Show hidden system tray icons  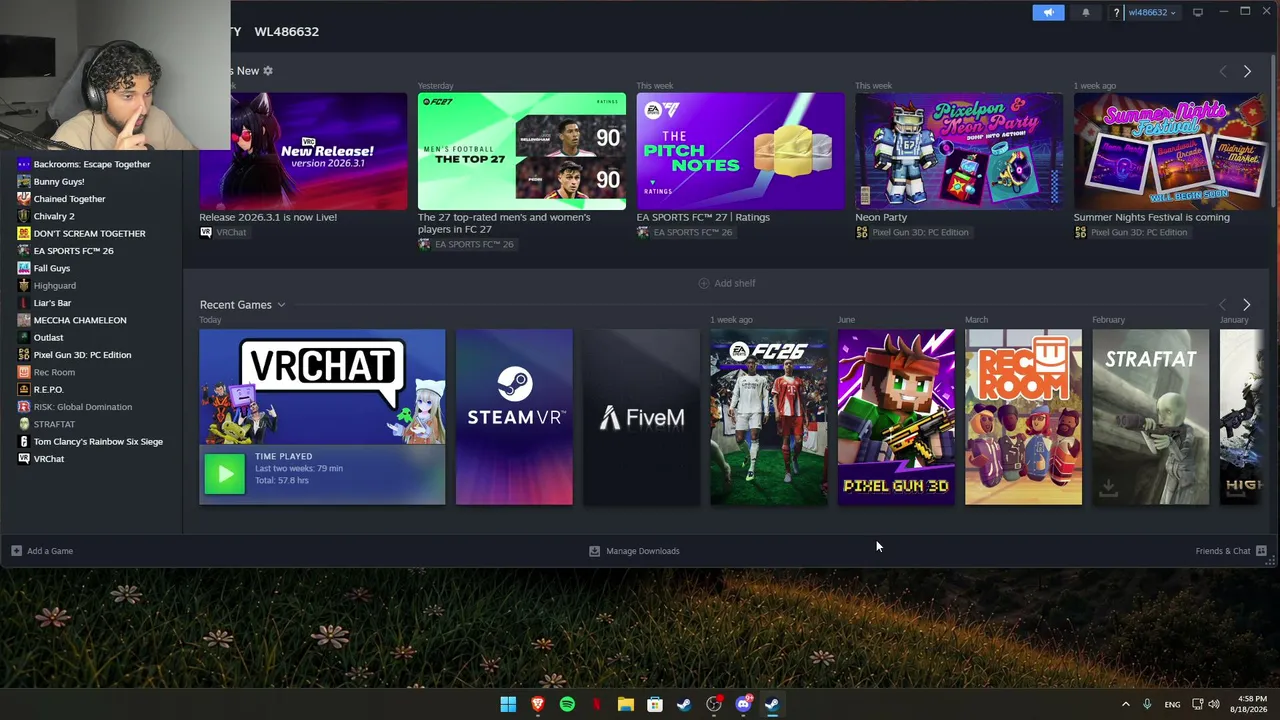pos(1125,705)
